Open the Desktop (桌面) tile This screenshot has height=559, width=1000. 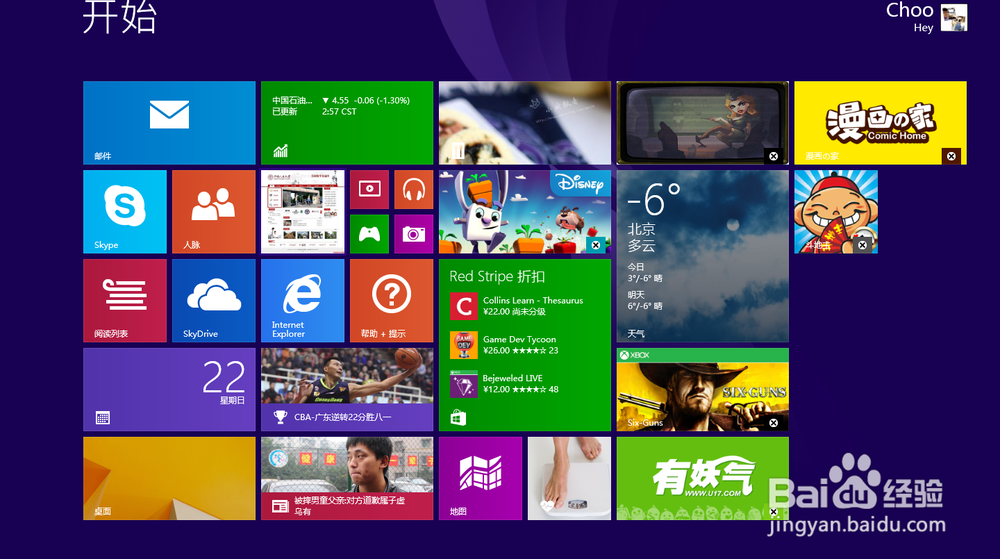(x=169, y=478)
